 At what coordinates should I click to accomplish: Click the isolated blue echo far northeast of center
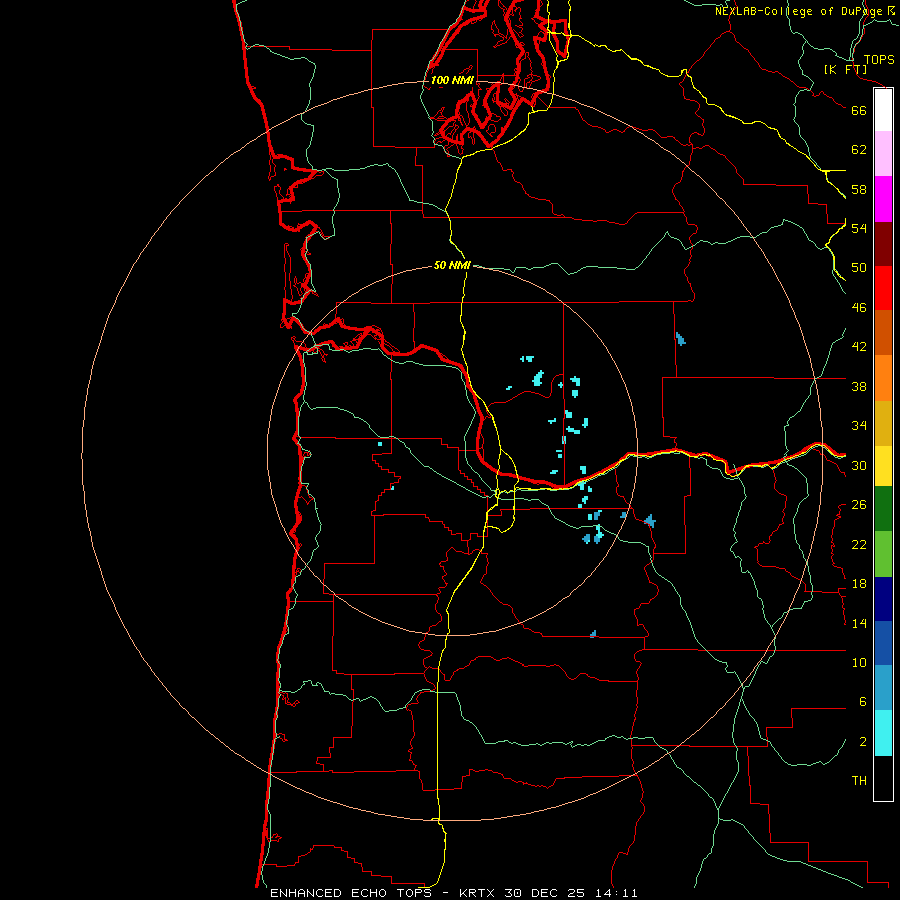[x=681, y=339]
